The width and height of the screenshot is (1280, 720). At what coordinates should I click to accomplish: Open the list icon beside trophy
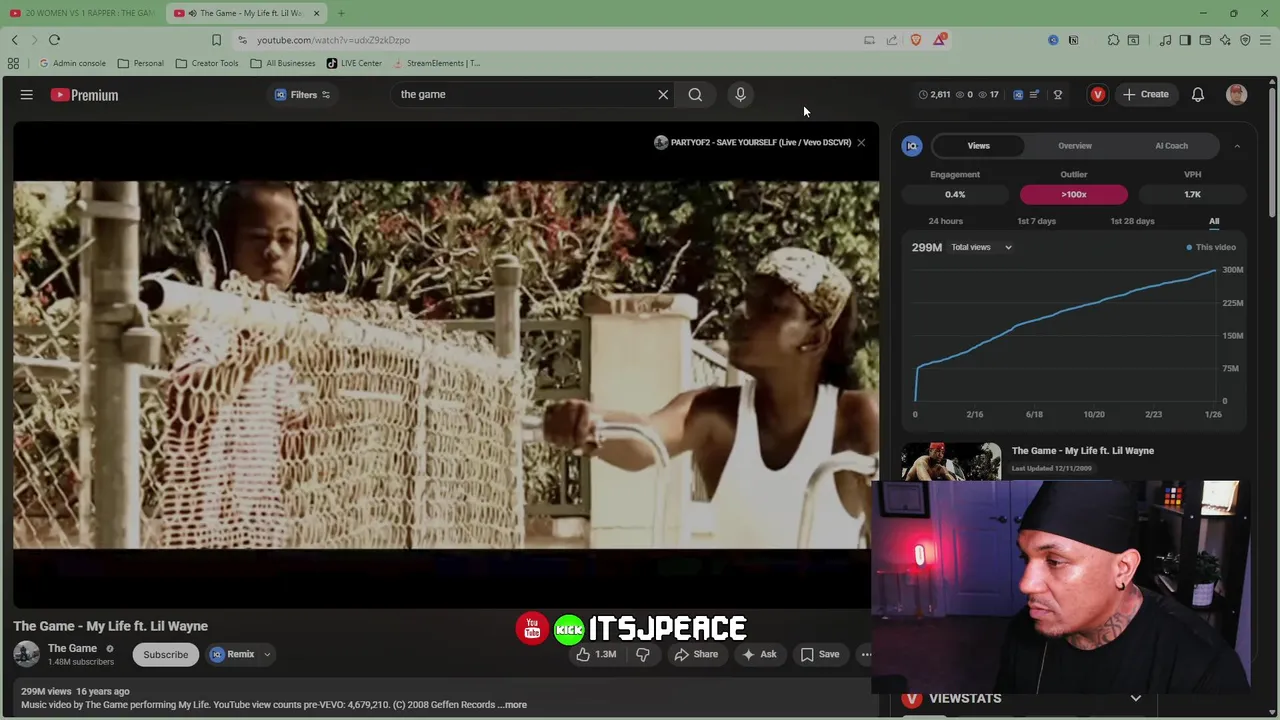click(1035, 95)
